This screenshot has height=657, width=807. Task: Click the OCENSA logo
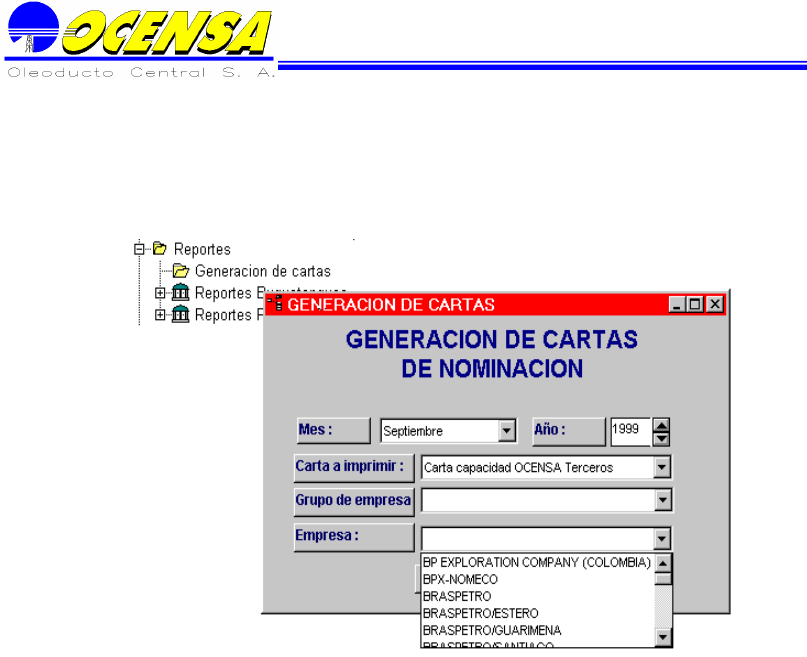[x=140, y=40]
